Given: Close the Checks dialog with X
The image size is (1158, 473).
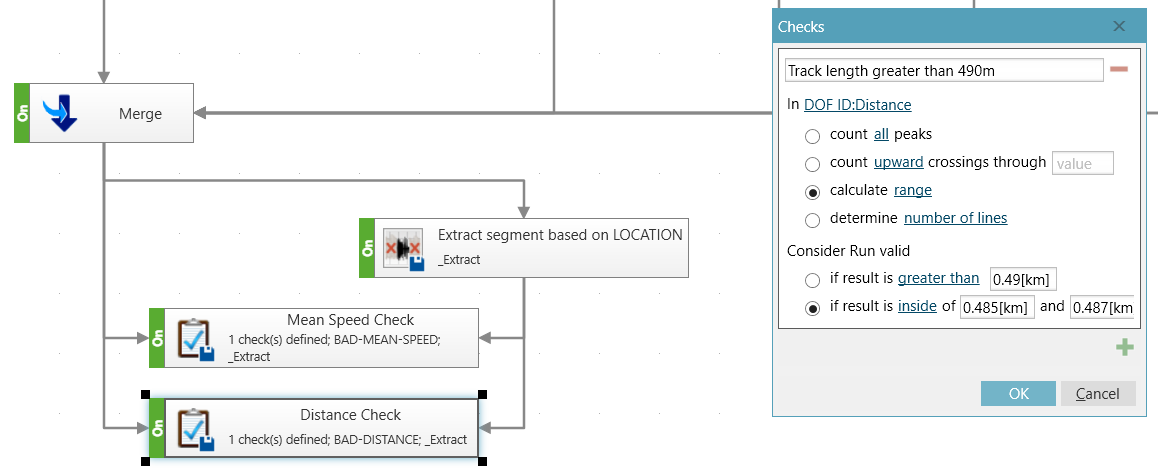Looking at the screenshot, I should pos(1119,27).
